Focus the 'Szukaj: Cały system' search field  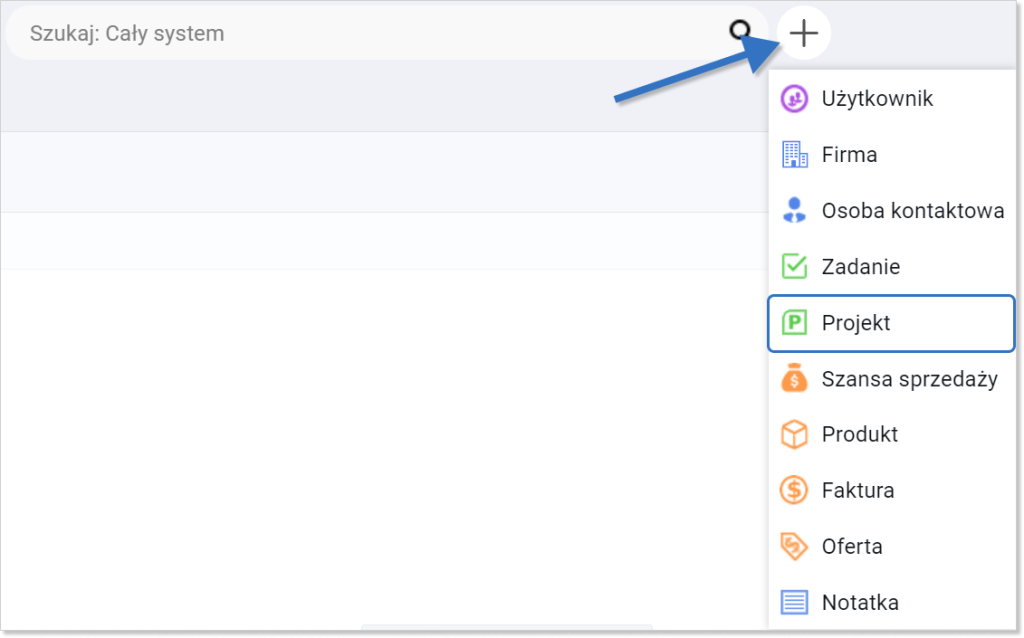pyautogui.click(x=385, y=33)
